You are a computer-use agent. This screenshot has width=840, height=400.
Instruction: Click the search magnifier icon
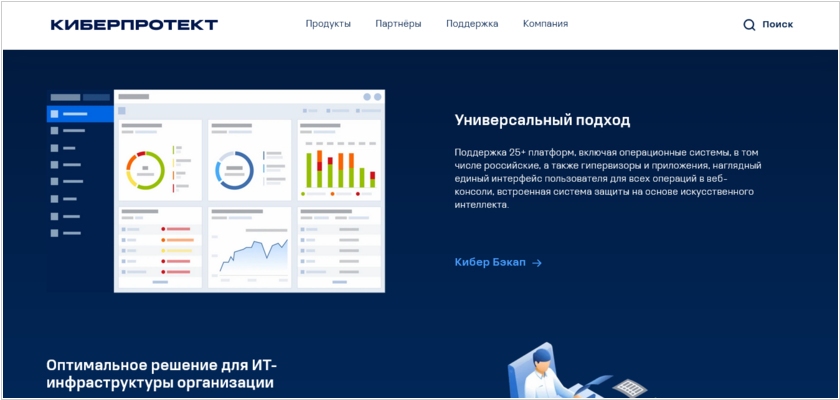(749, 25)
